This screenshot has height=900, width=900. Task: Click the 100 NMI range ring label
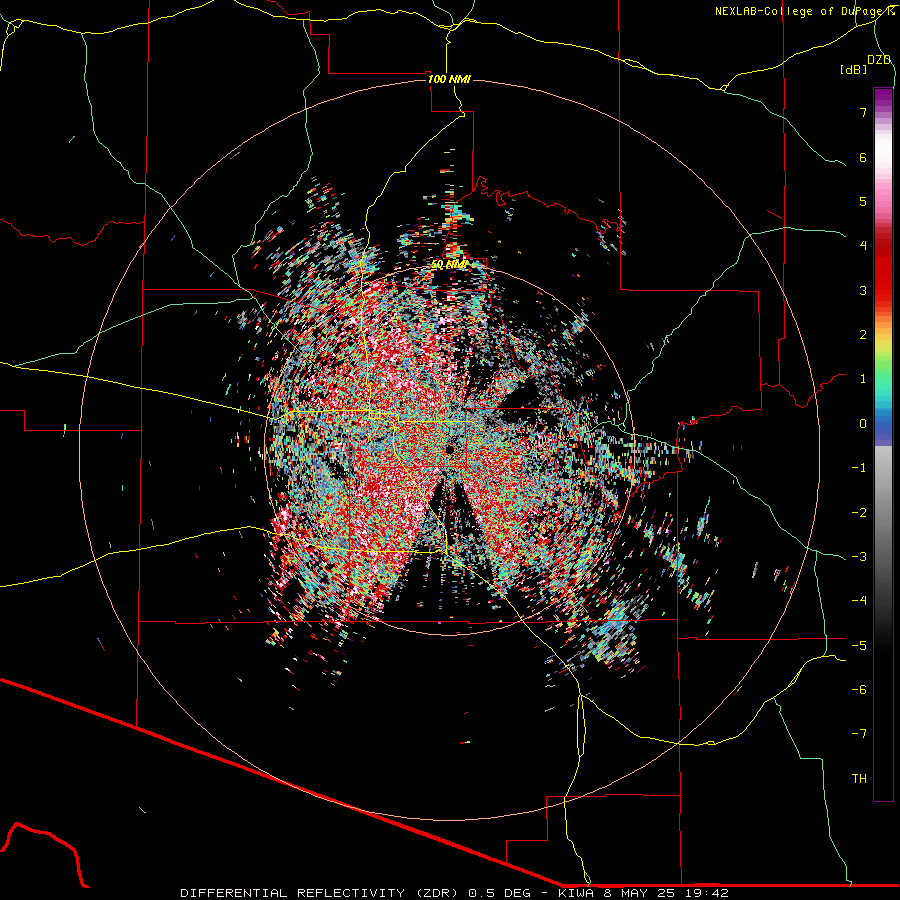pos(449,79)
